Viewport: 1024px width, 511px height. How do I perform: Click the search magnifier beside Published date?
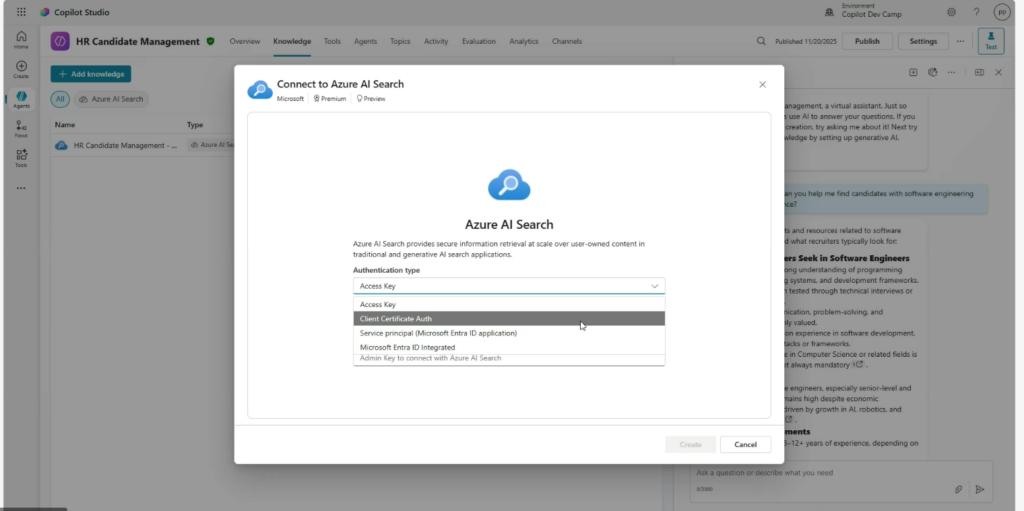761,41
